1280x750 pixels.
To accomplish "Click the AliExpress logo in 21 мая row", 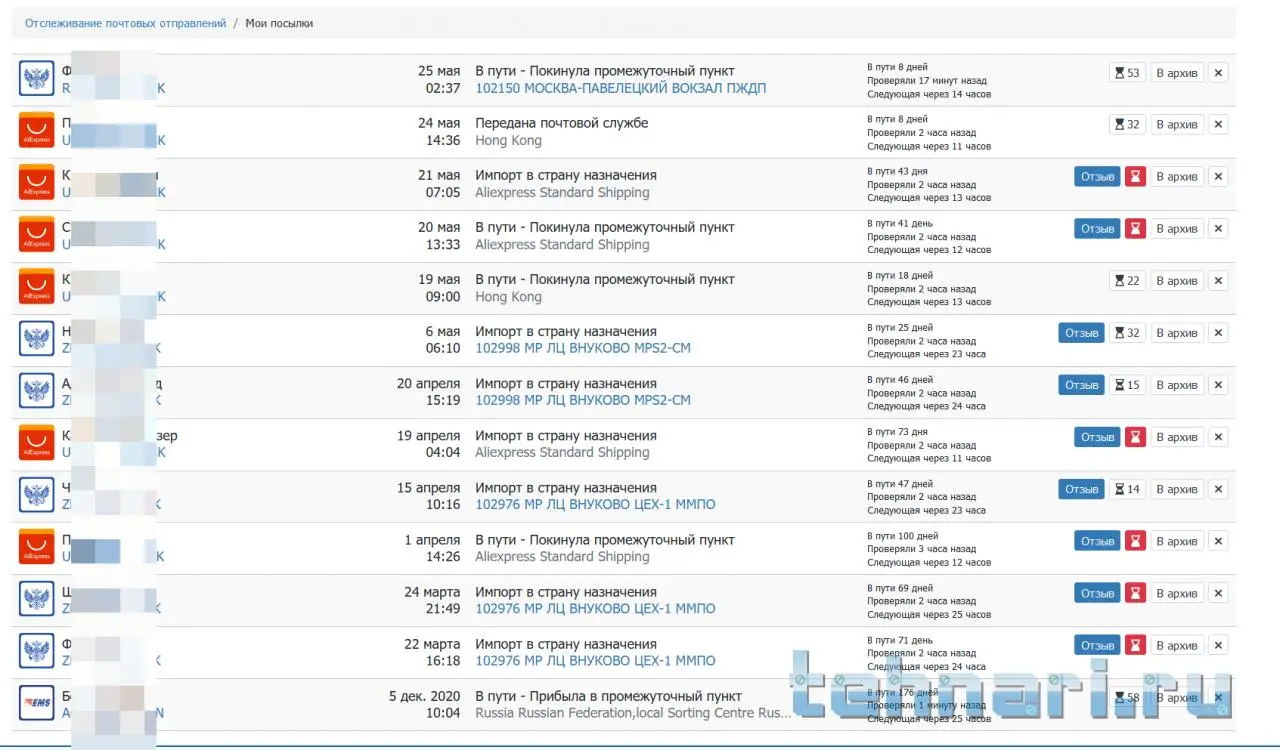I will tap(37, 183).
